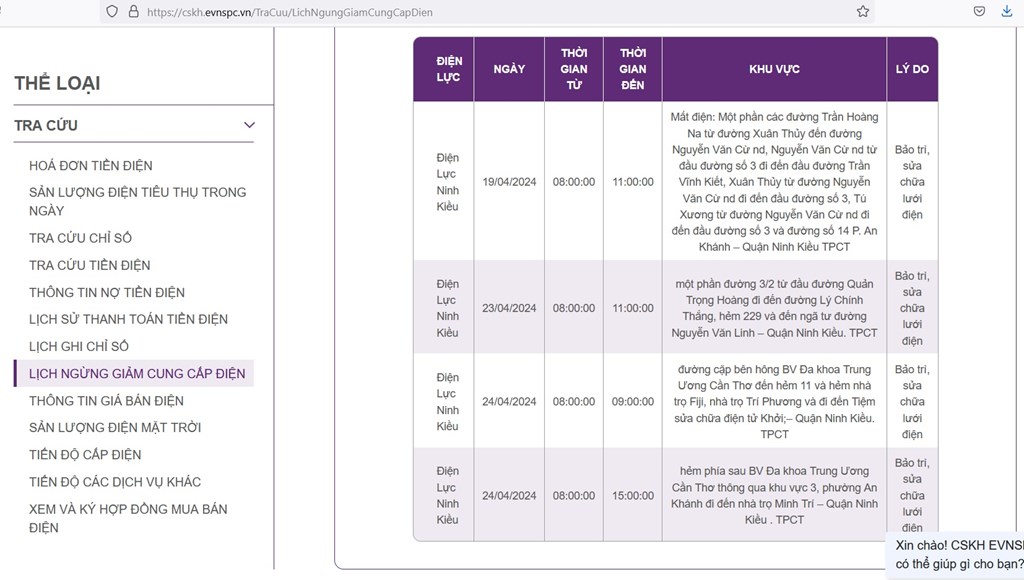Open LỊCH SỬ THANH TOÁN TIỀN ĐIỆN
The height and width of the screenshot is (580, 1024).
(x=129, y=319)
